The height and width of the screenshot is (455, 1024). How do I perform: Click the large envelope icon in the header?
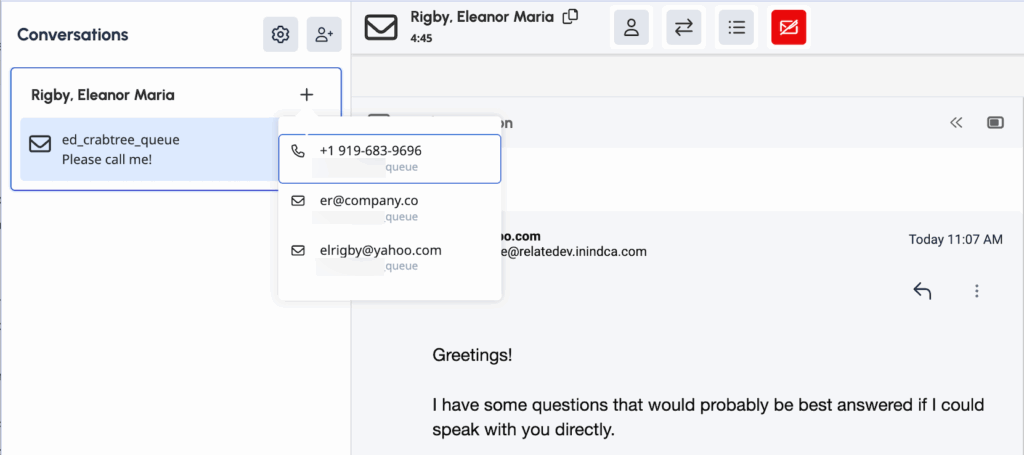click(381, 27)
